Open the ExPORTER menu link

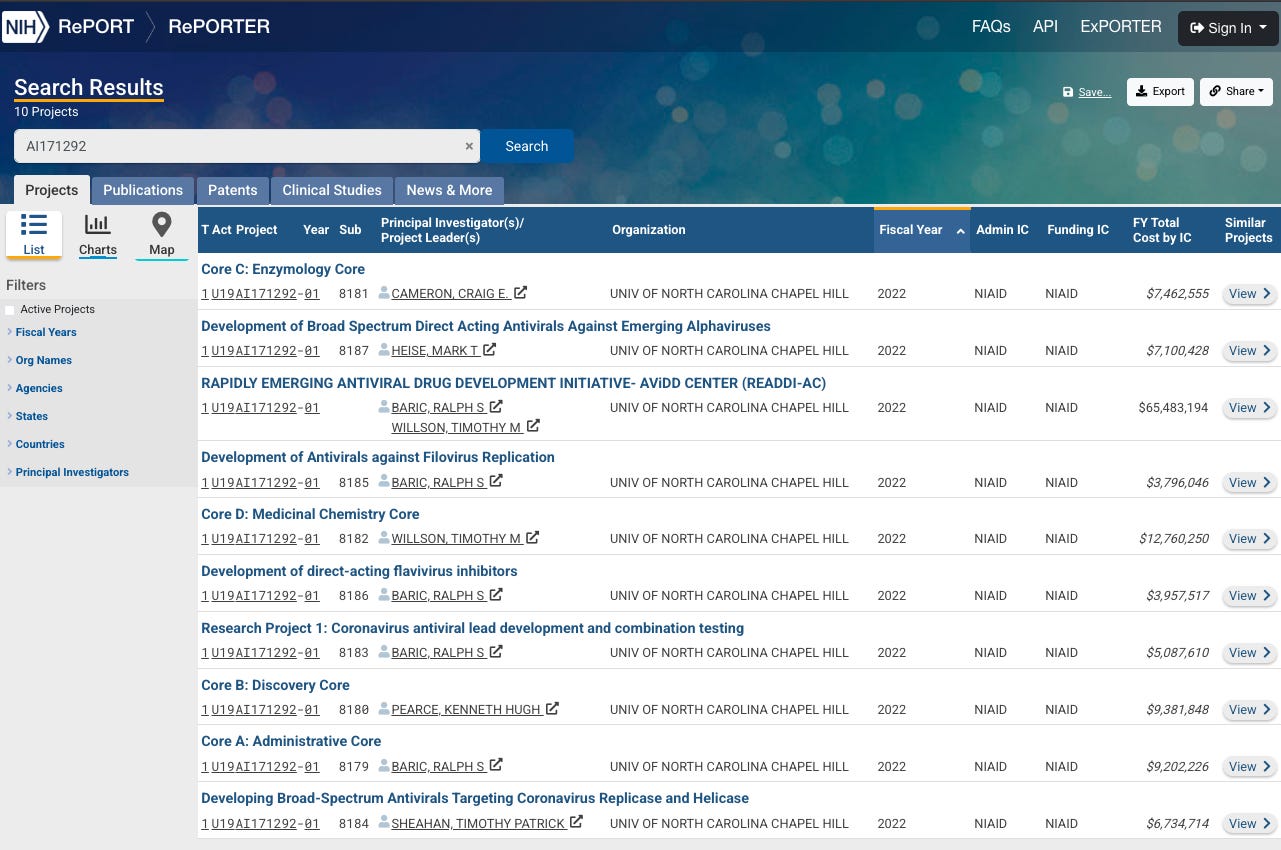1121,27
